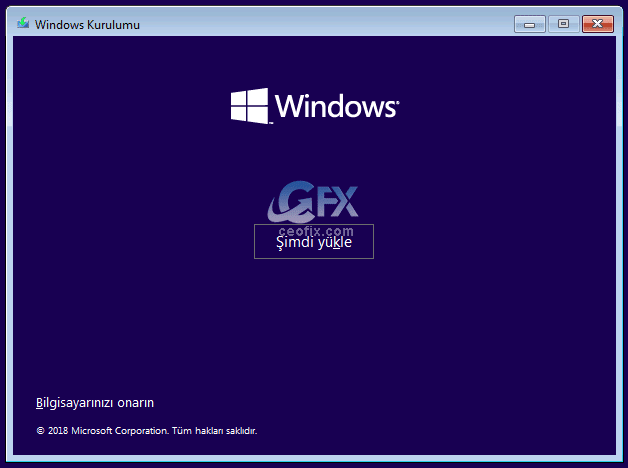628x468 pixels.
Task: Maximize the Windows Kurulumu window
Action: coord(564,24)
